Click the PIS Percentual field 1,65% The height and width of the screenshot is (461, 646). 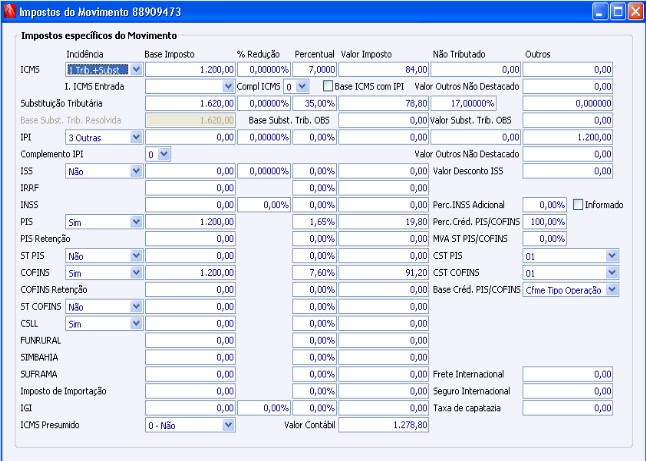(x=315, y=222)
